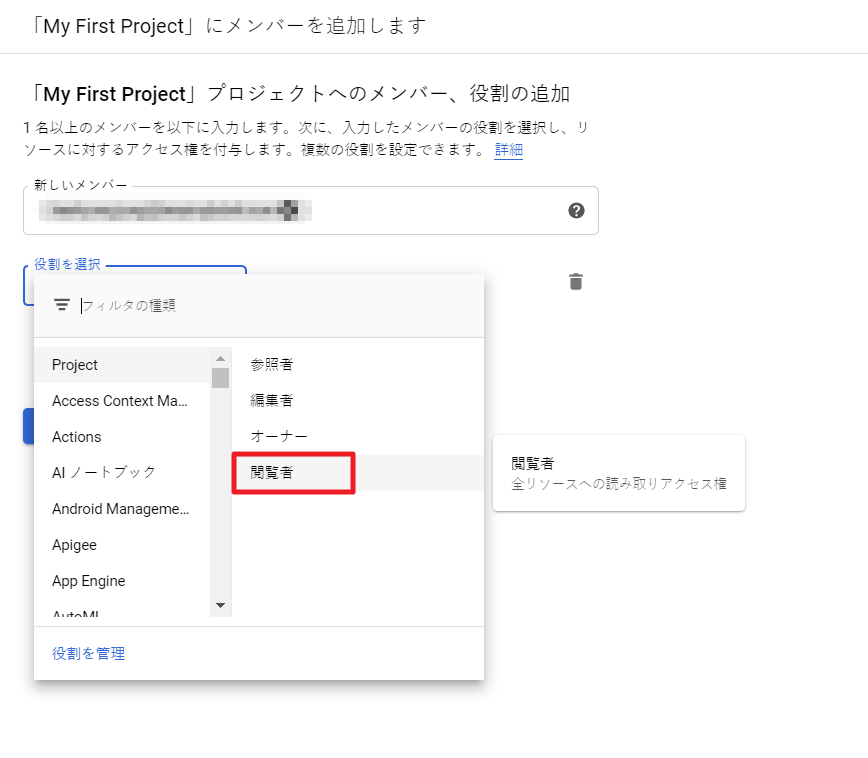
Task: Select the 閲覧者 role
Action: tap(272, 473)
